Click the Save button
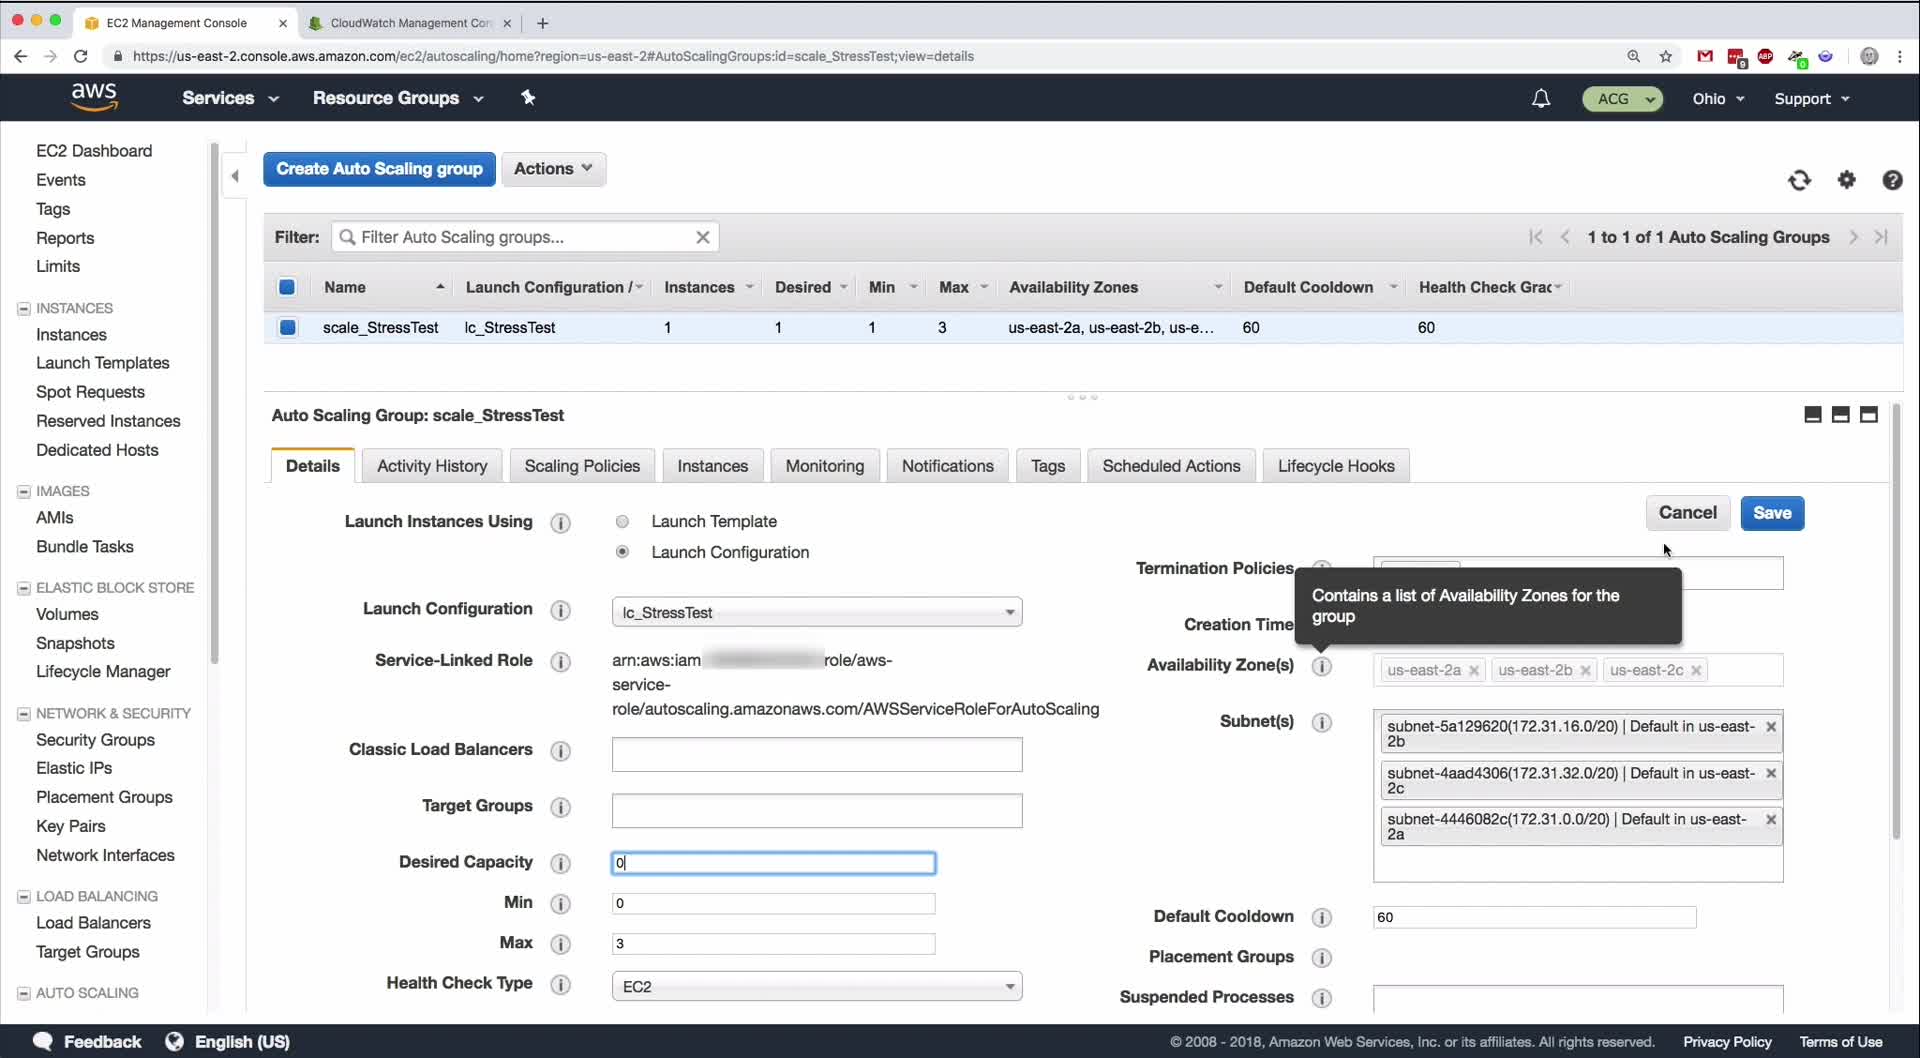The image size is (1920, 1058). coord(1771,513)
